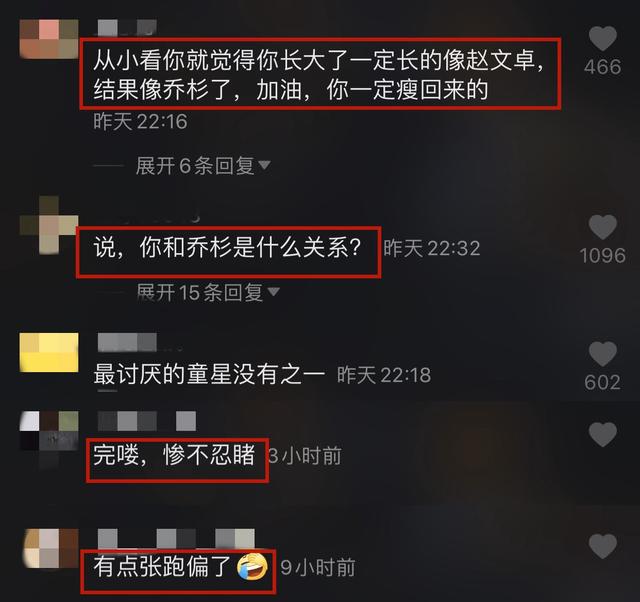Open avatar of 完喽，惨不忍睹 commenter
Screen dimensions: 640x602
tap(49, 431)
